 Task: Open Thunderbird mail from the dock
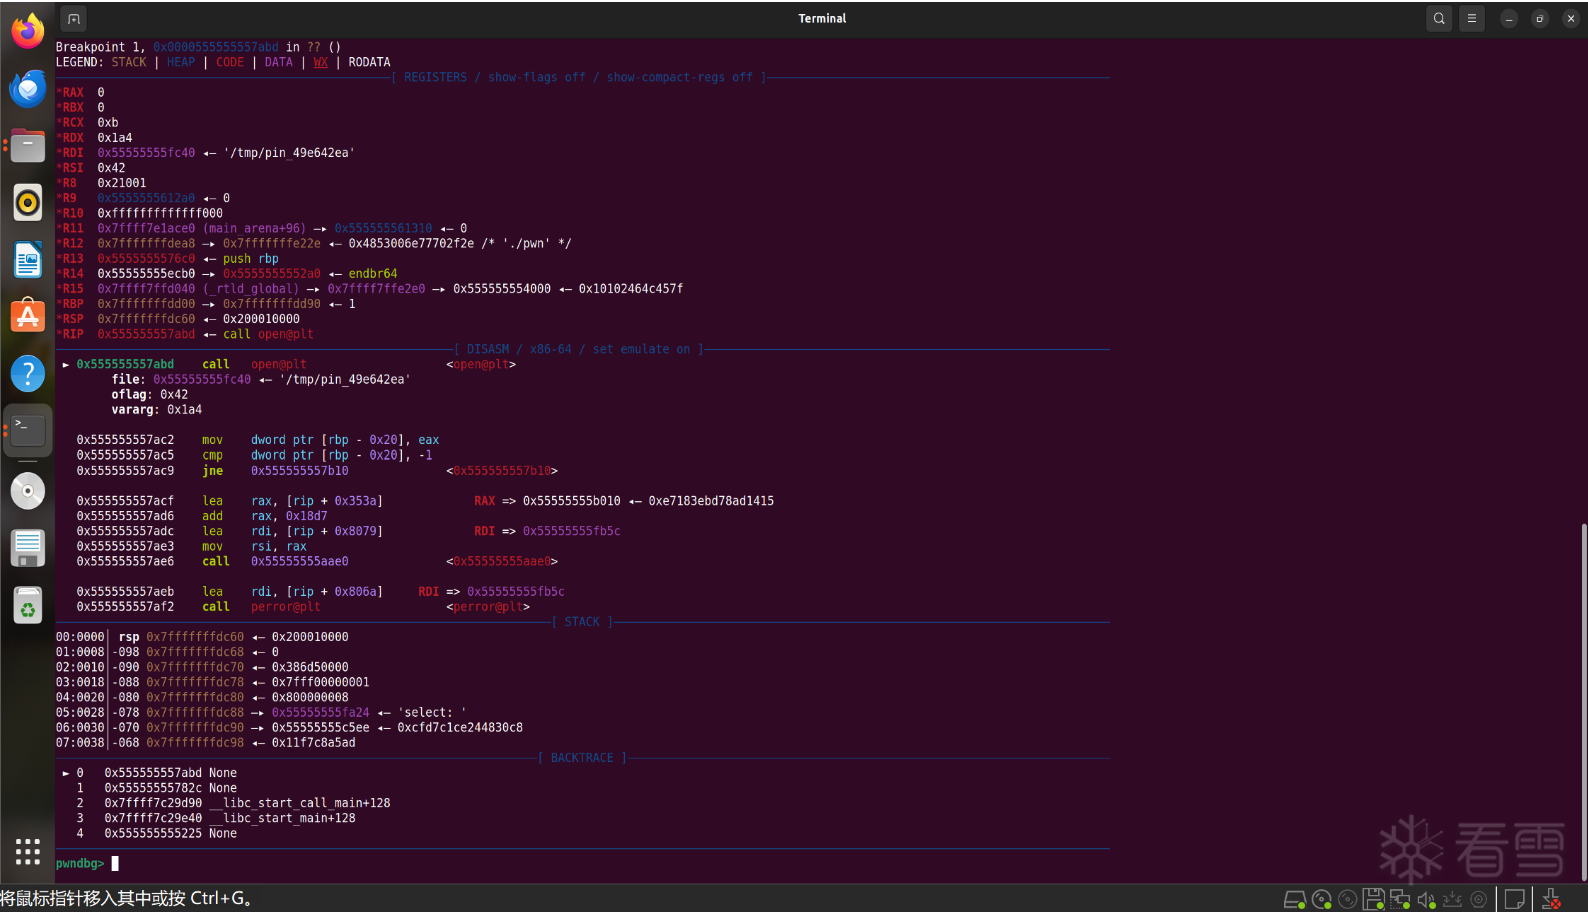coord(28,89)
